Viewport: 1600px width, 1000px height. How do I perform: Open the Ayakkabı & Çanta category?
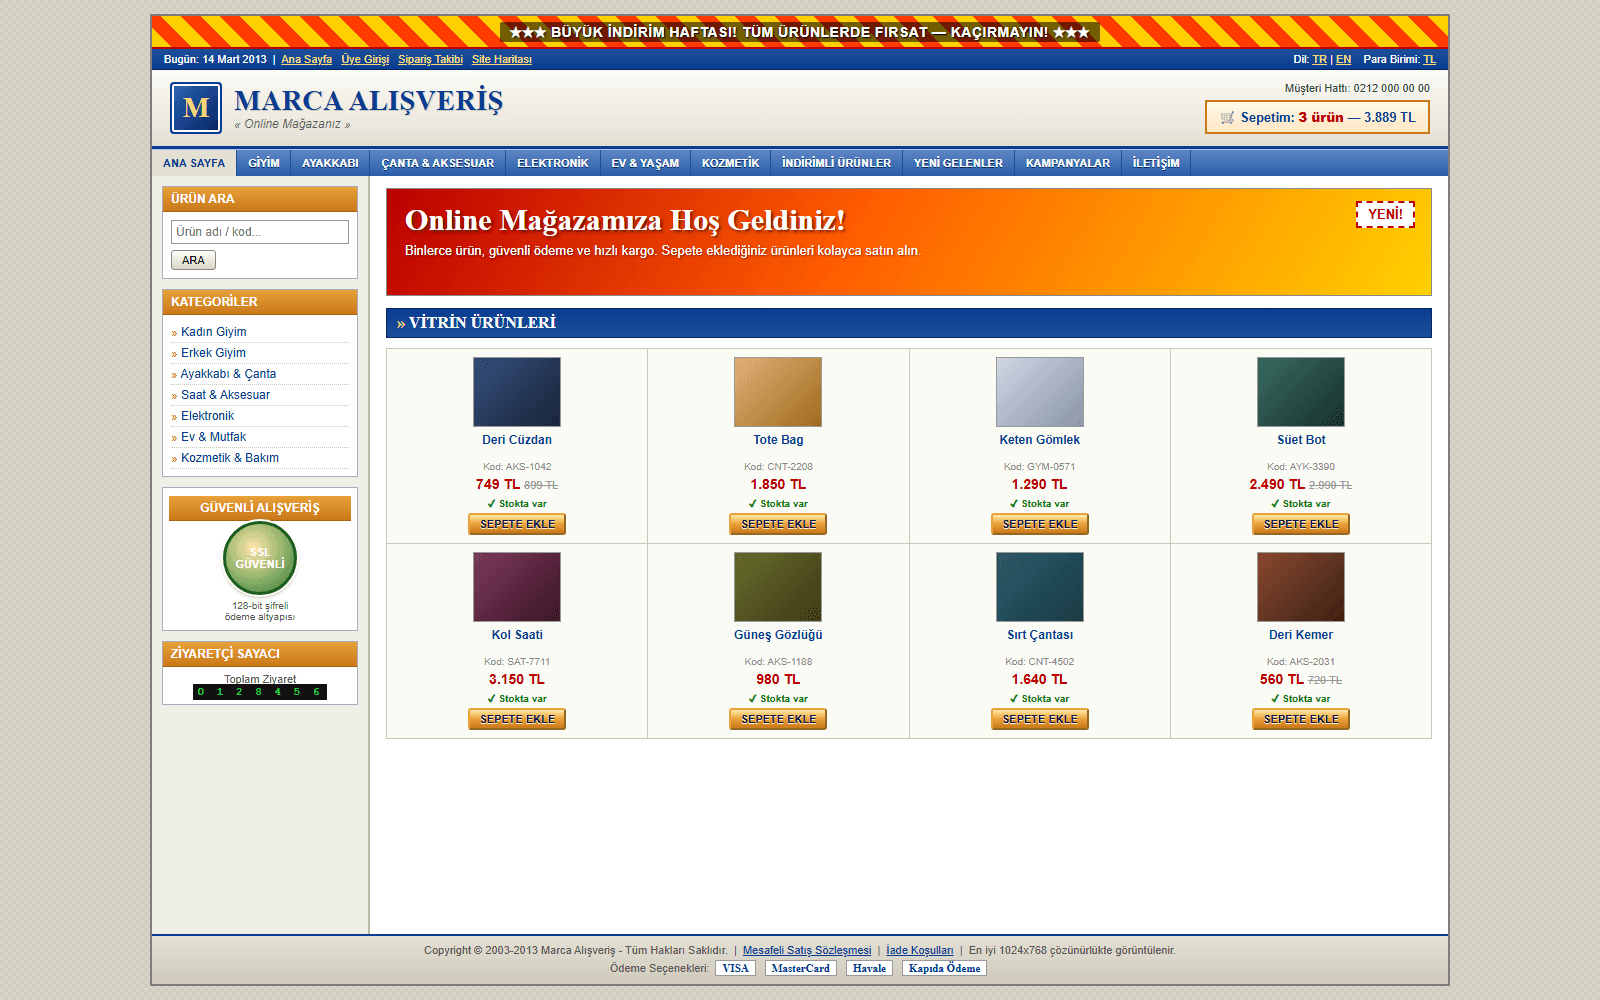(228, 374)
